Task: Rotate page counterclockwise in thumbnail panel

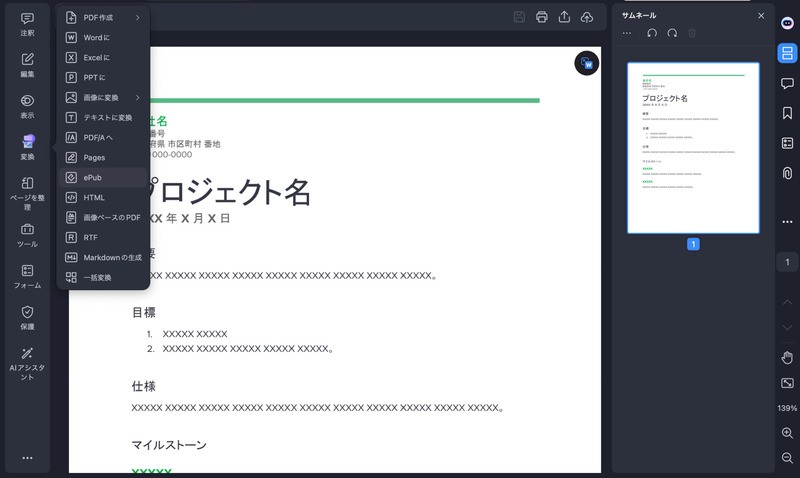Action: [x=652, y=33]
